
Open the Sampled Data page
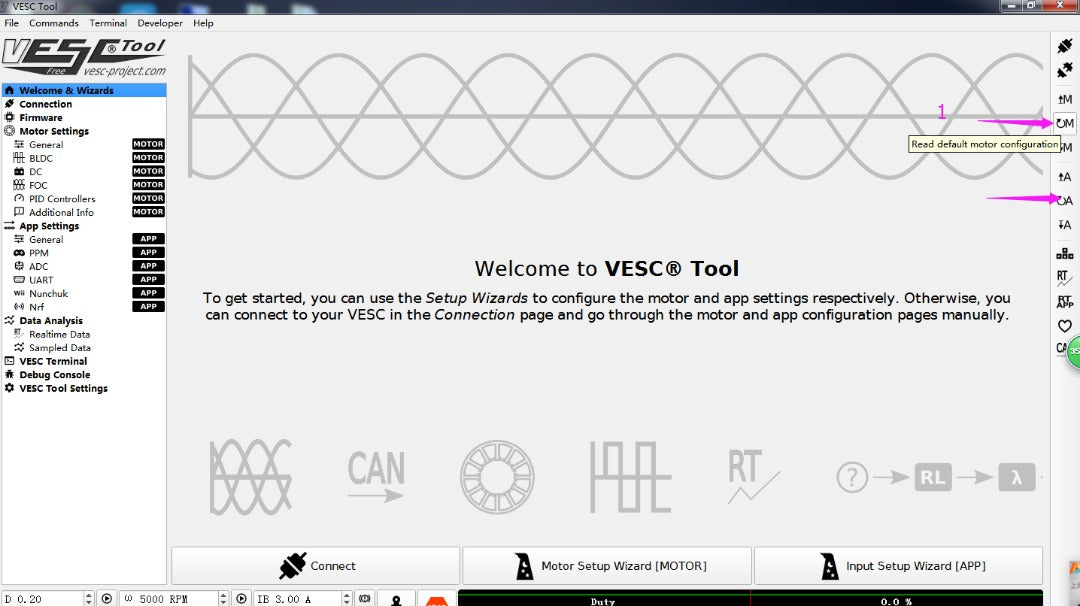[x=84, y=348]
